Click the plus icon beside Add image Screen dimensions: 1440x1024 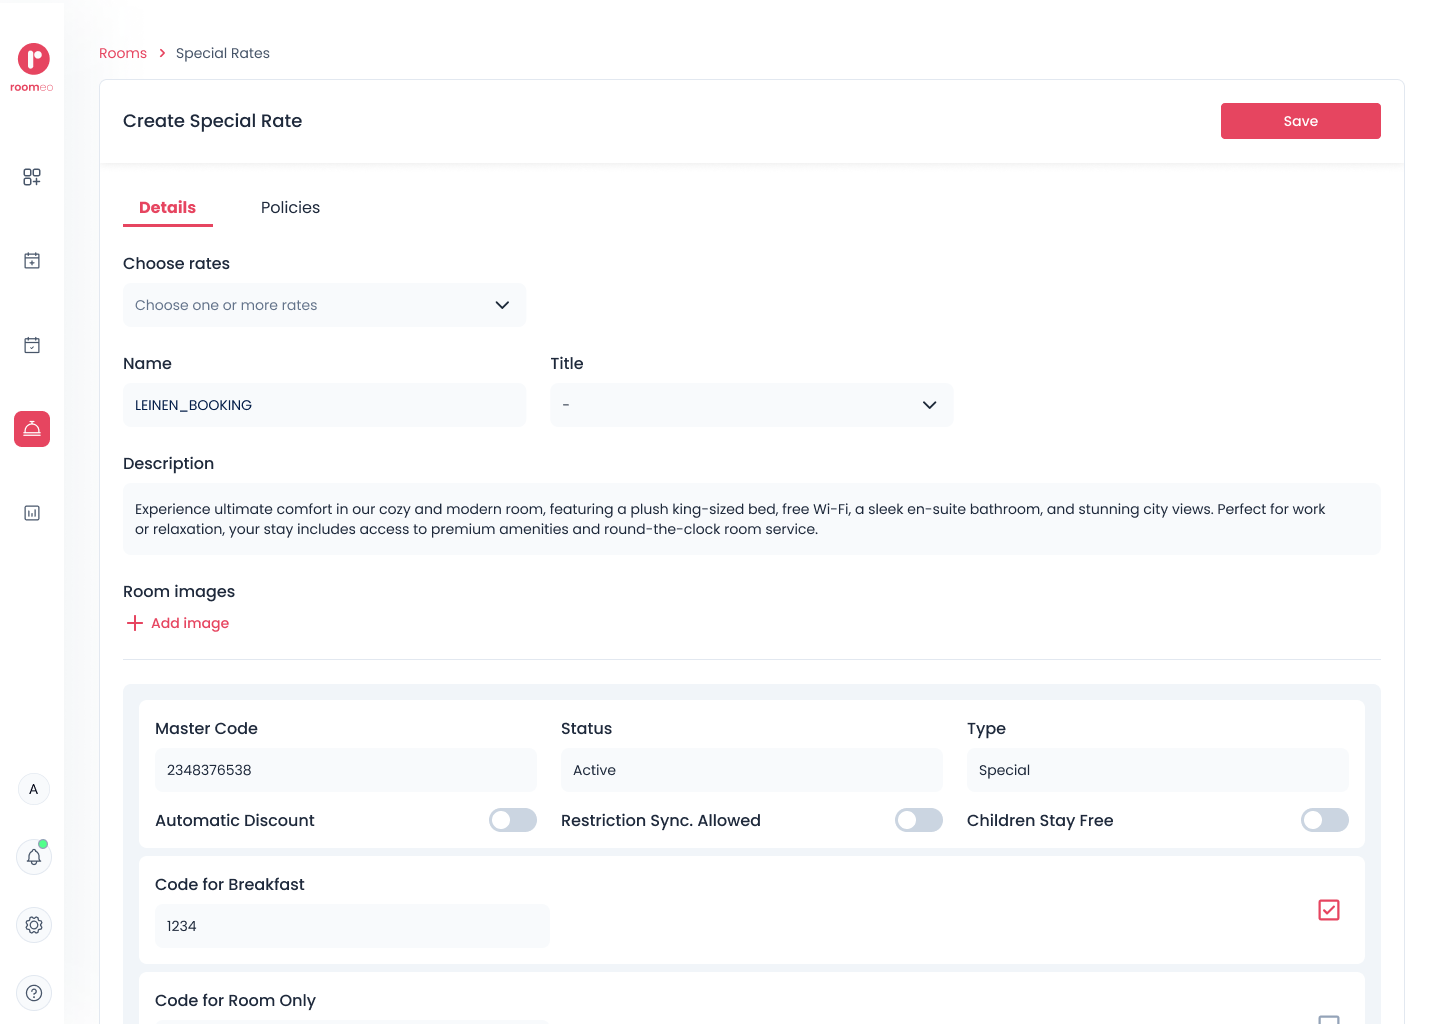(x=135, y=623)
